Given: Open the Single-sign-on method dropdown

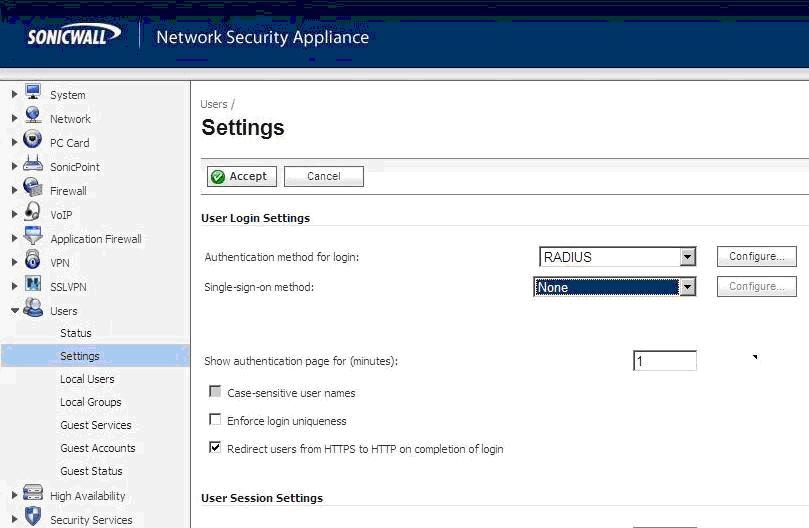Looking at the screenshot, I should pos(687,287).
